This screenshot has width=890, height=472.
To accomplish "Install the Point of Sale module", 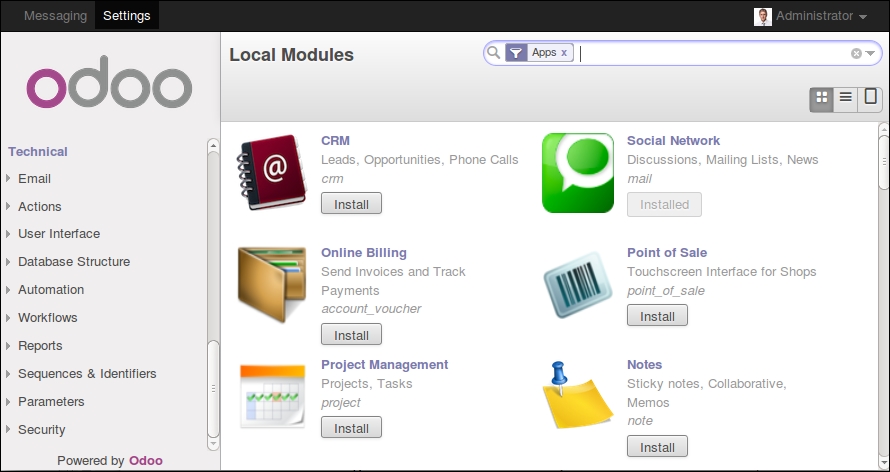I will tap(657, 315).
